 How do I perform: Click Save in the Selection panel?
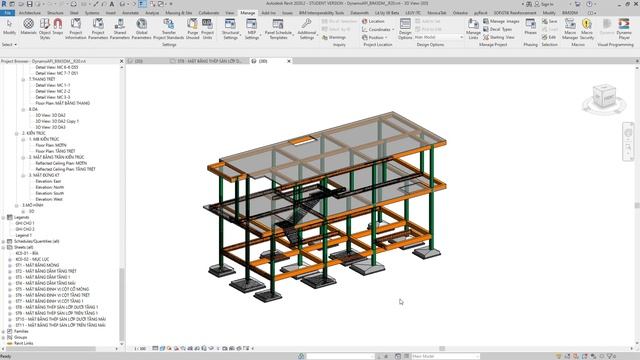[549, 21]
